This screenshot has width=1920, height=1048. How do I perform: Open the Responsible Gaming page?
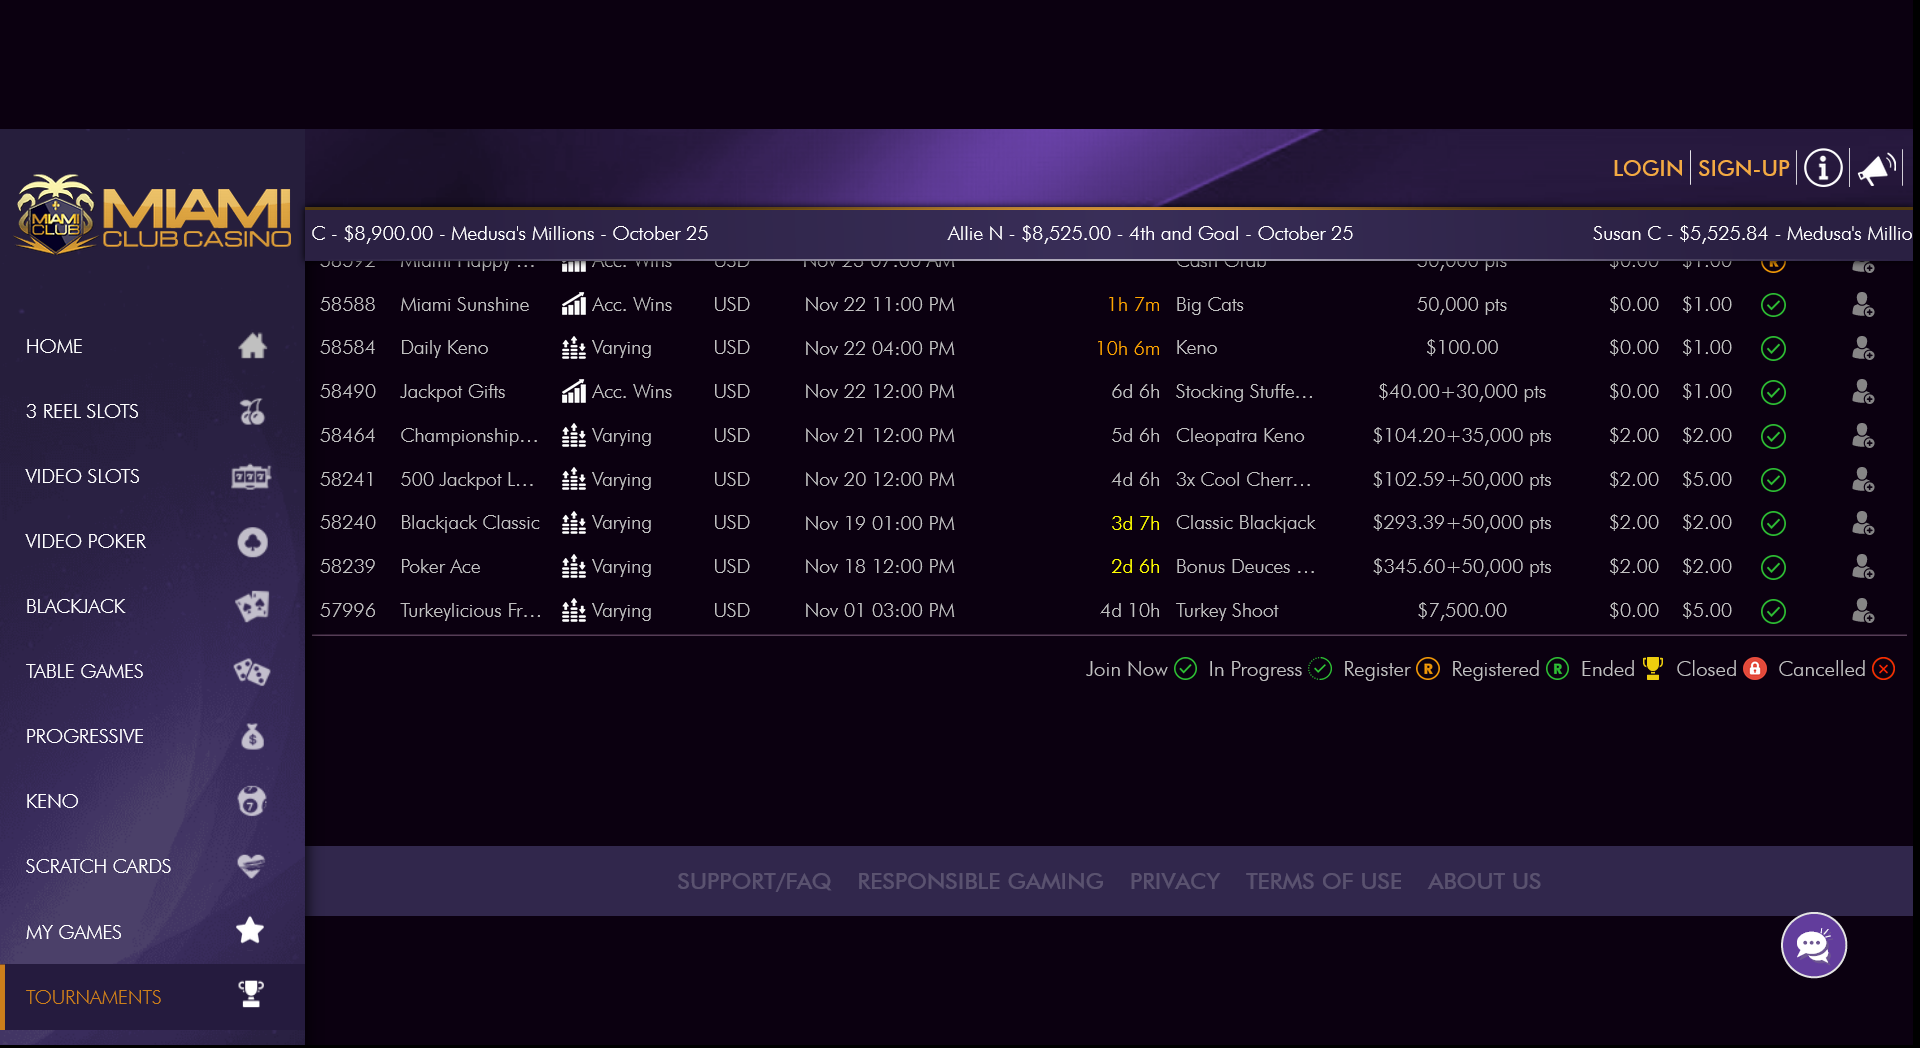click(x=980, y=881)
